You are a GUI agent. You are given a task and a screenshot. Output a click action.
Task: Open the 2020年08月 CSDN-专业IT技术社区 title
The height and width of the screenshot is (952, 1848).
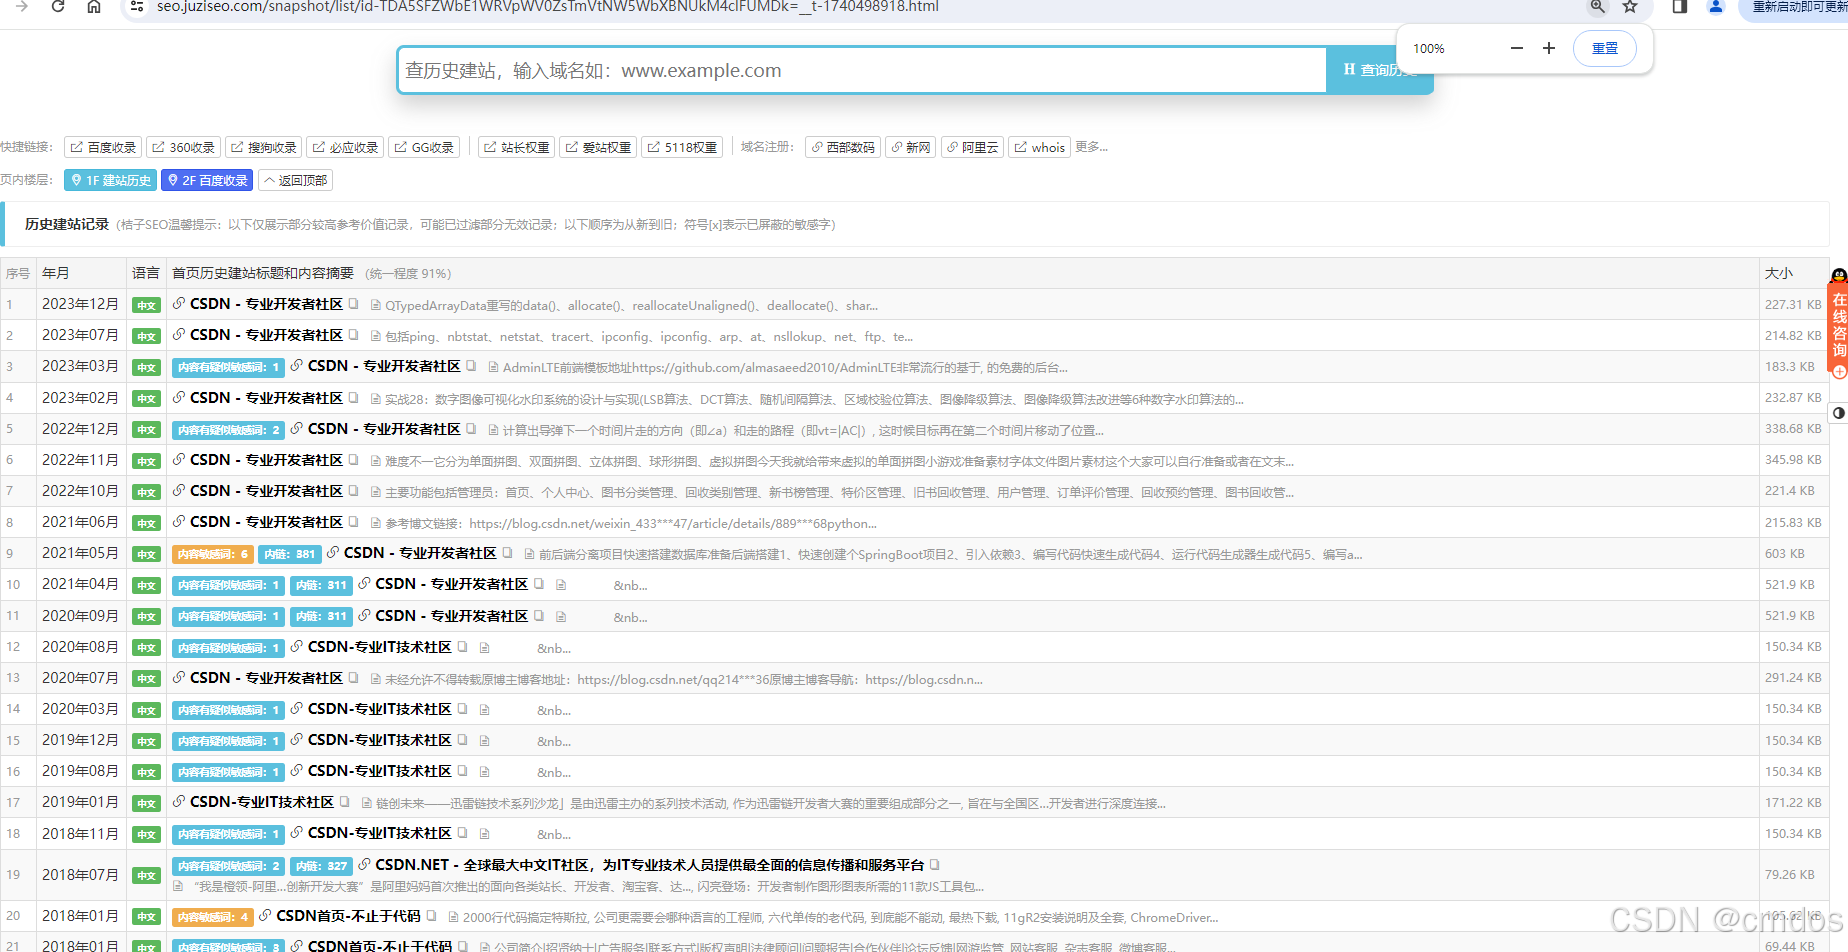(380, 647)
